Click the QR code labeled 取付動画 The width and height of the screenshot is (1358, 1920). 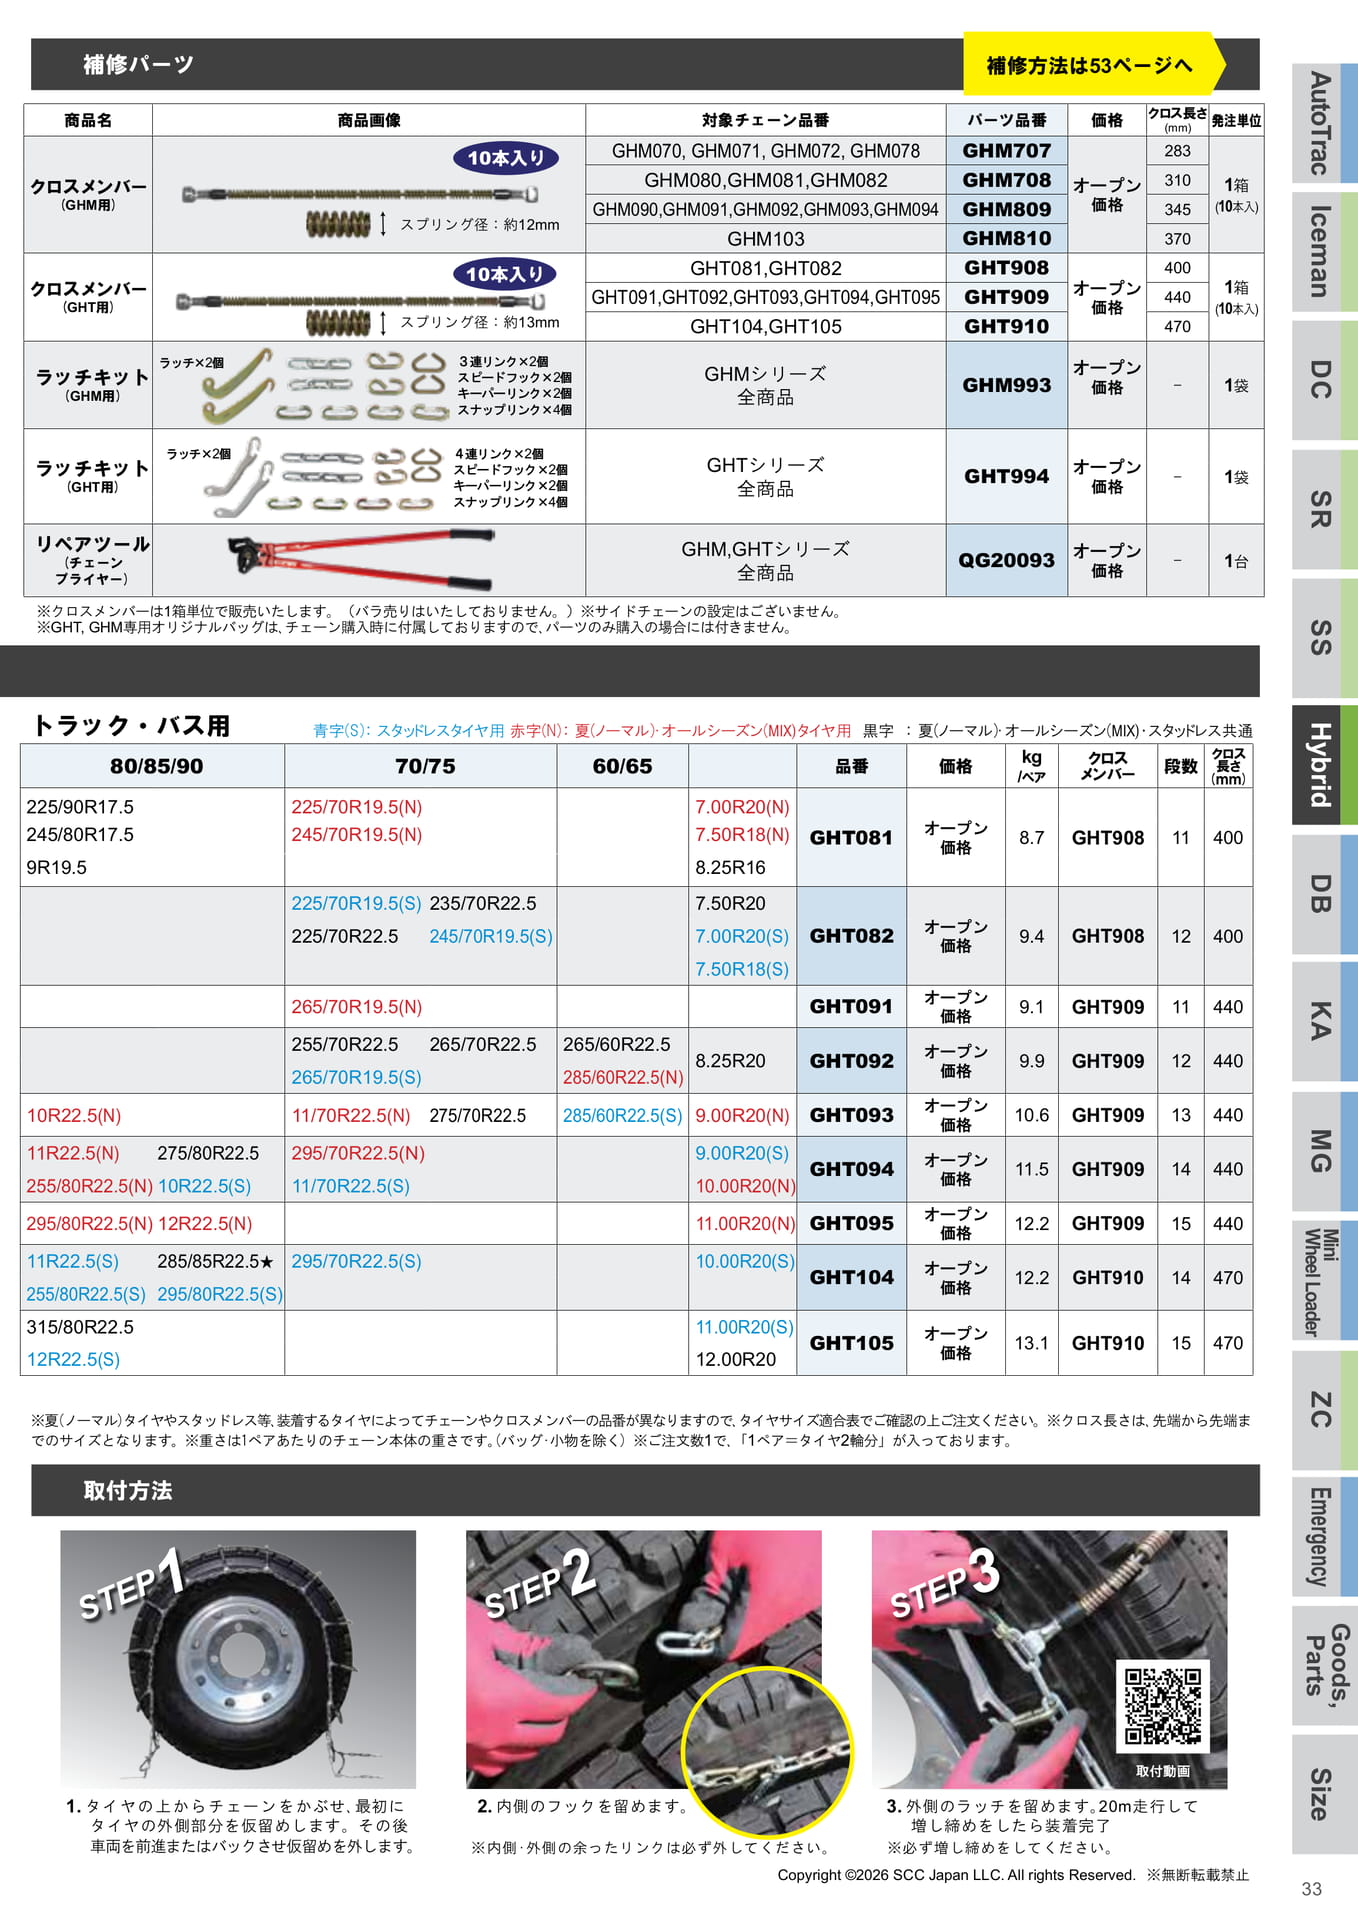tap(1163, 1708)
